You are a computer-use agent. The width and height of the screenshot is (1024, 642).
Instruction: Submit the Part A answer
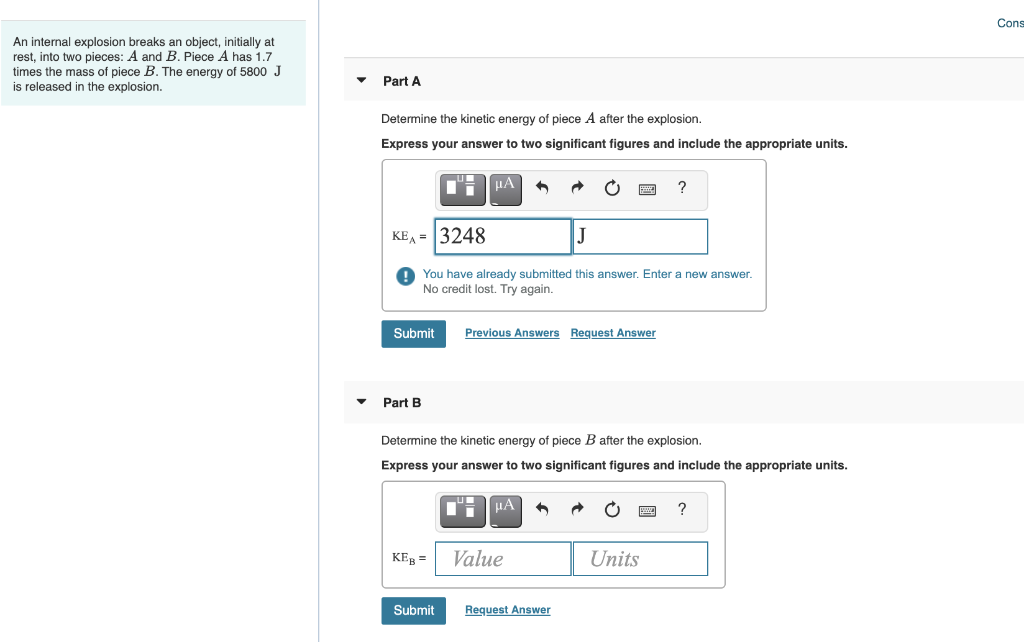click(x=413, y=333)
